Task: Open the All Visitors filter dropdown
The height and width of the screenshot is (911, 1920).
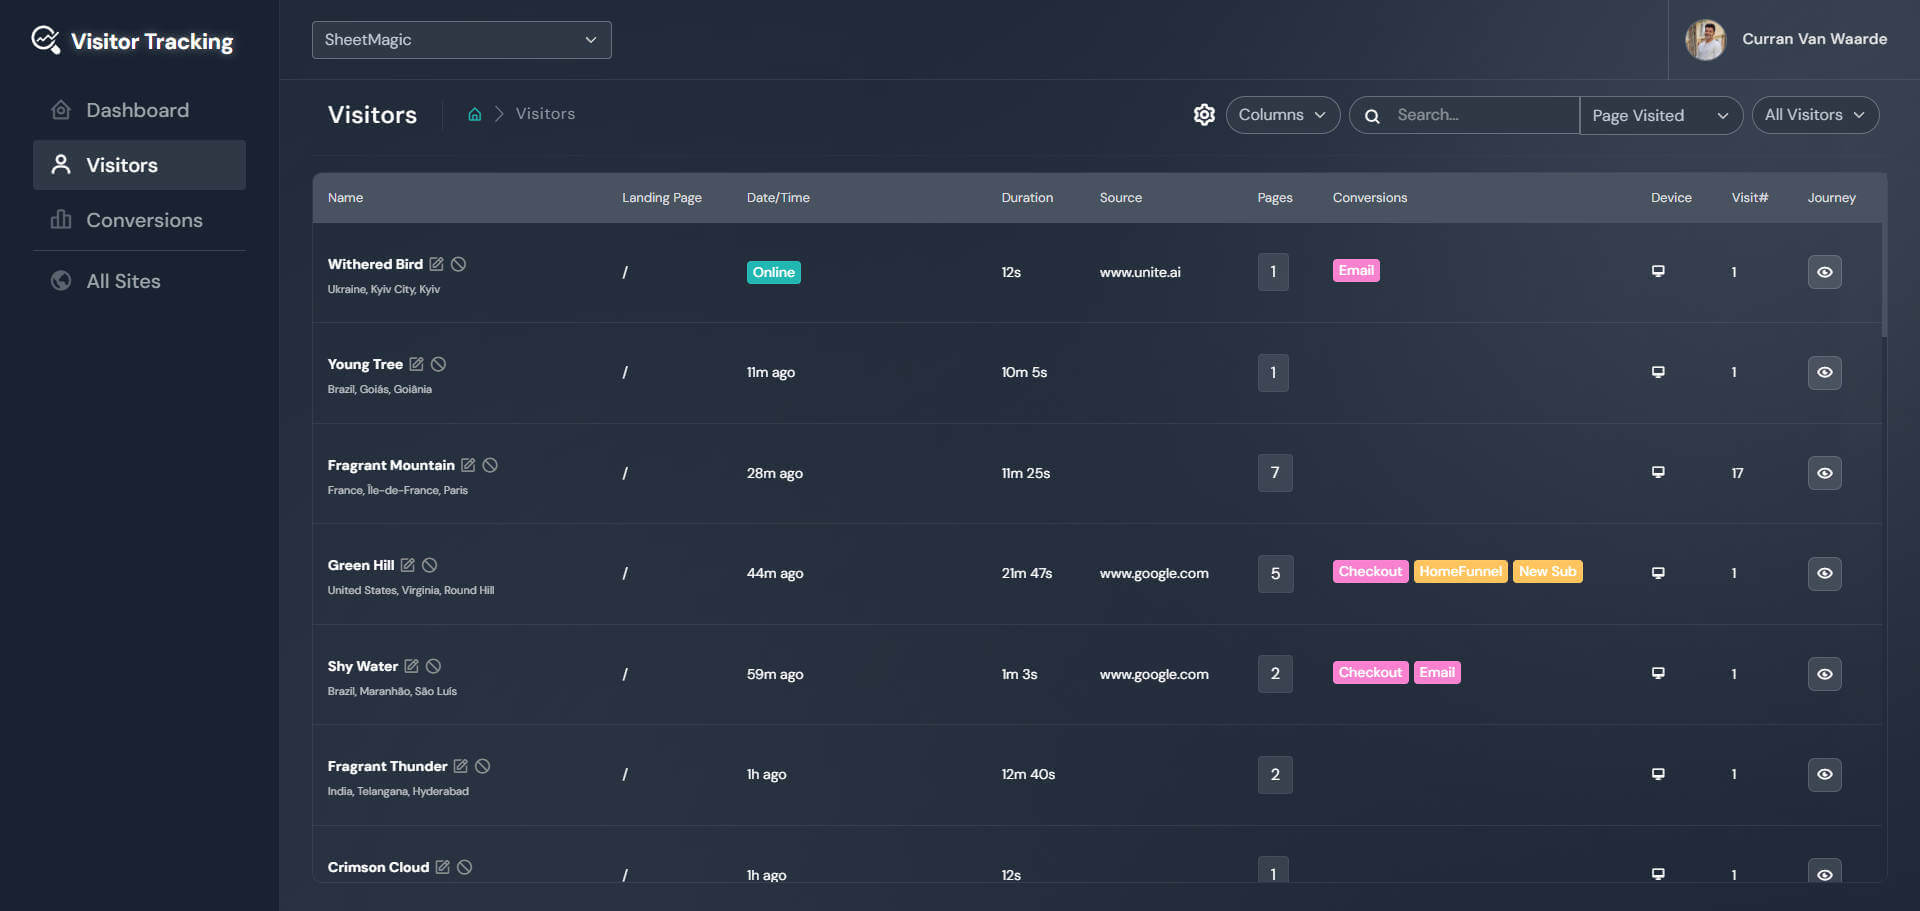Action: coord(1815,114)
